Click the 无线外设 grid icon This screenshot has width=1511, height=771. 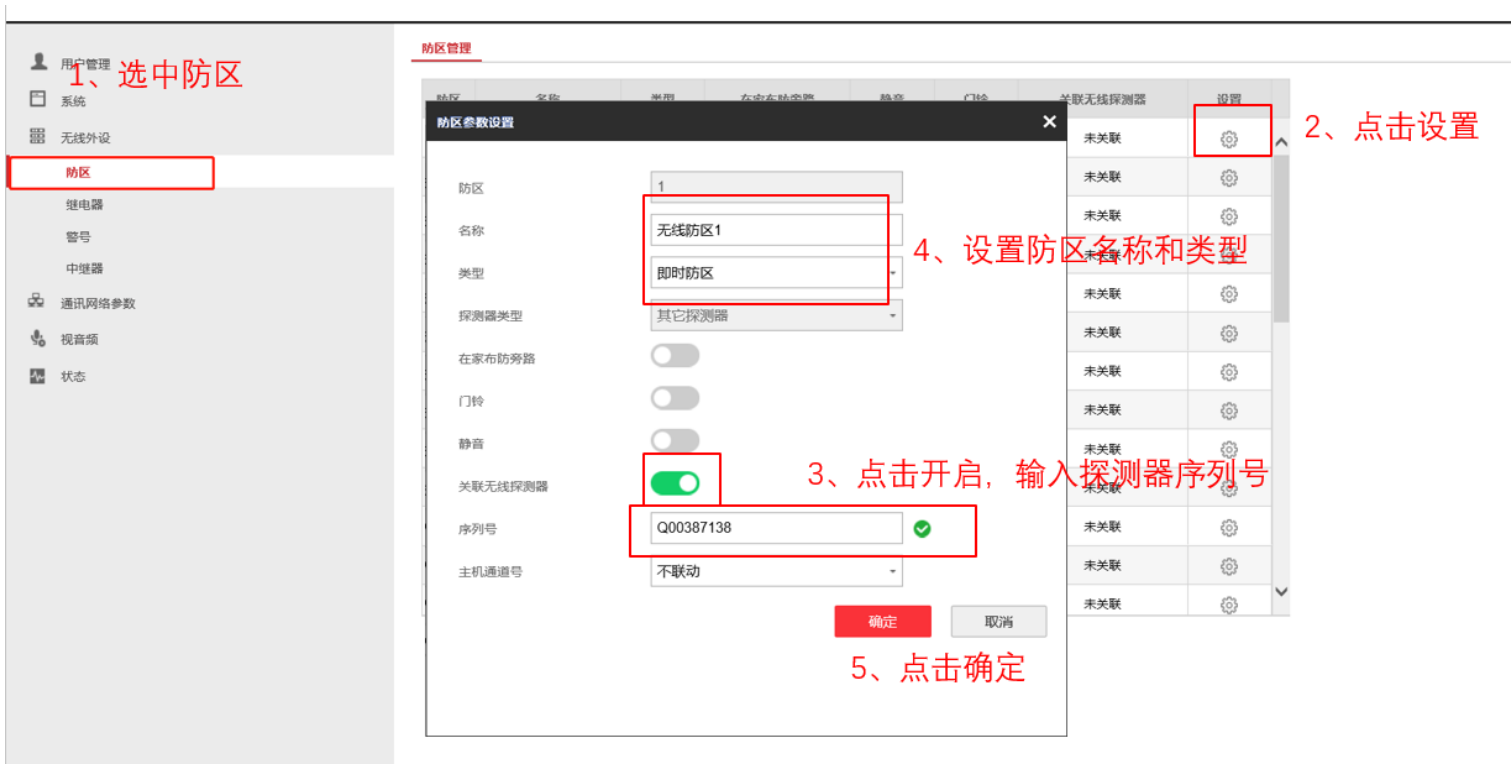click(38, 136)
